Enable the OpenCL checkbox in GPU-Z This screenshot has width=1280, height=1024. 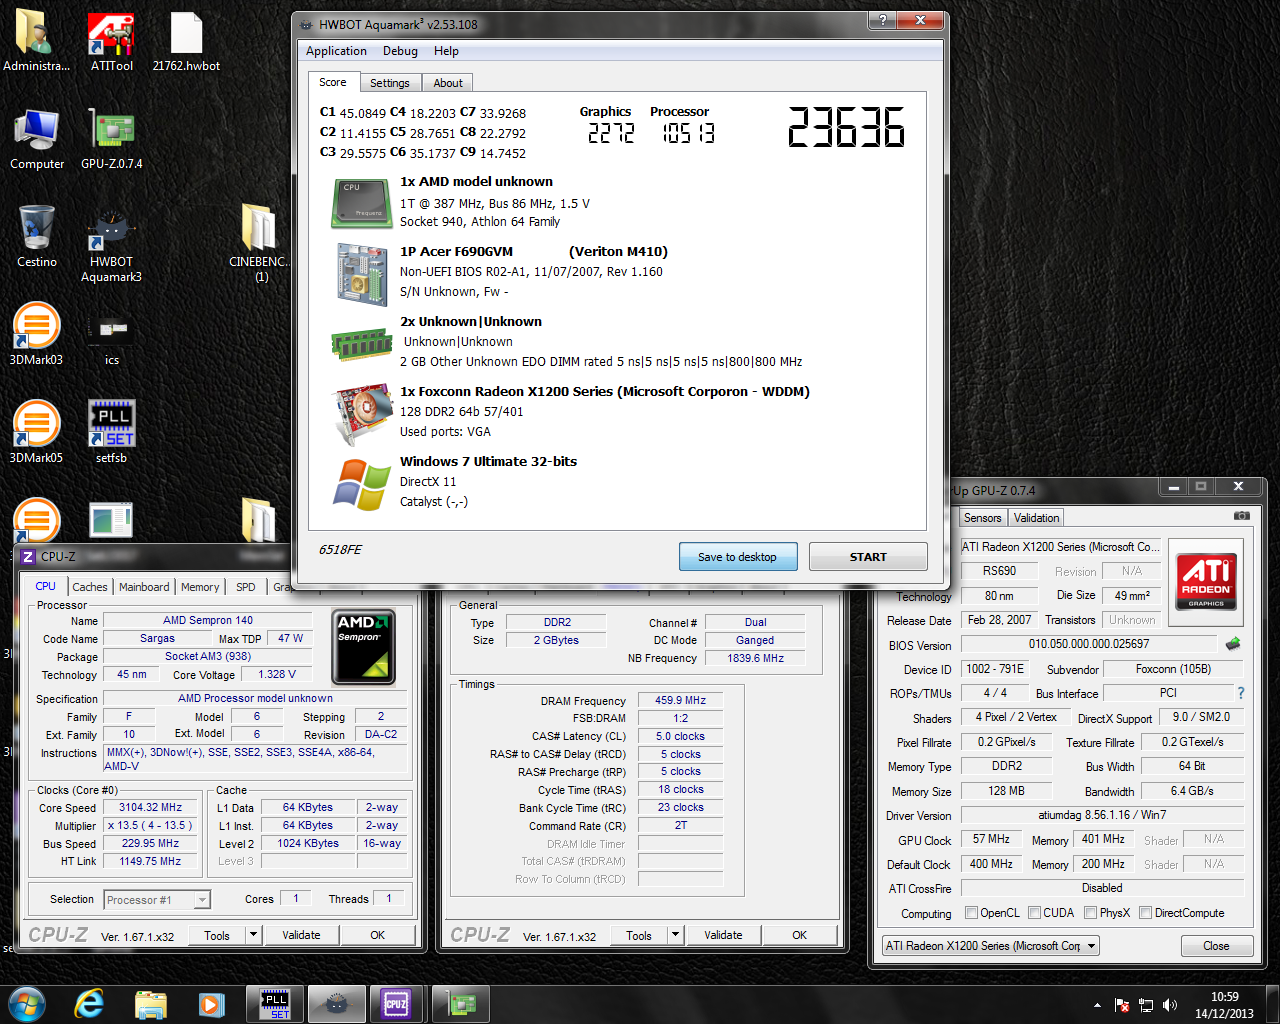pos(971,913)
